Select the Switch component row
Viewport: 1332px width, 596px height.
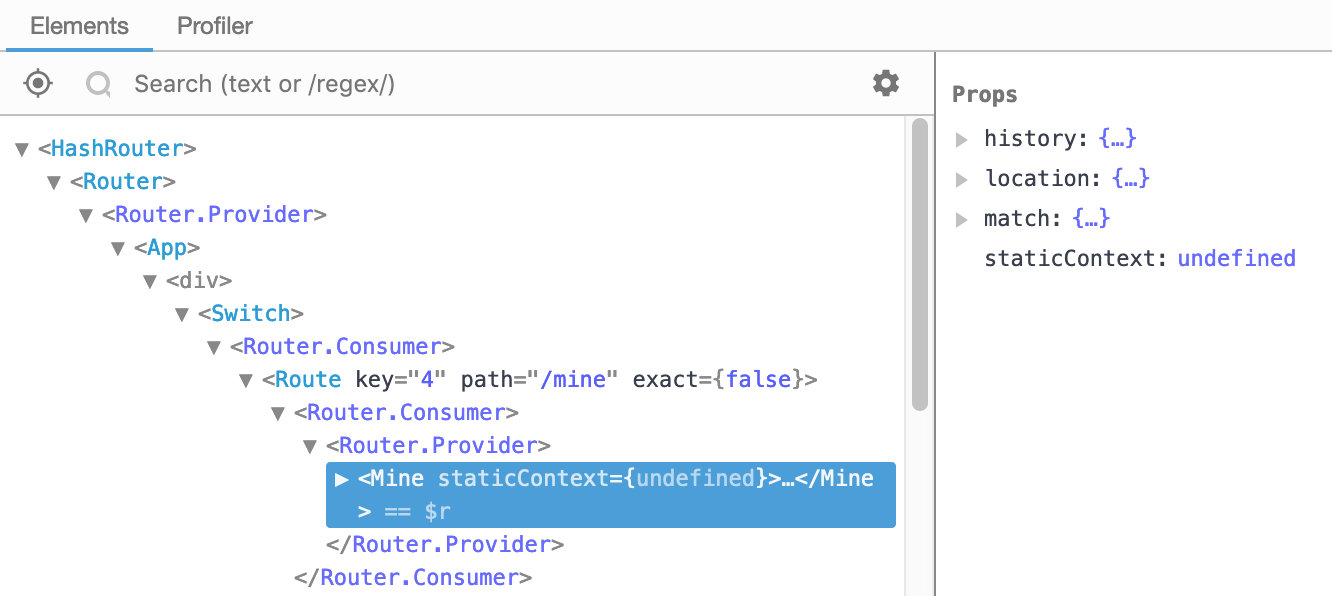[x=251, y=314]
